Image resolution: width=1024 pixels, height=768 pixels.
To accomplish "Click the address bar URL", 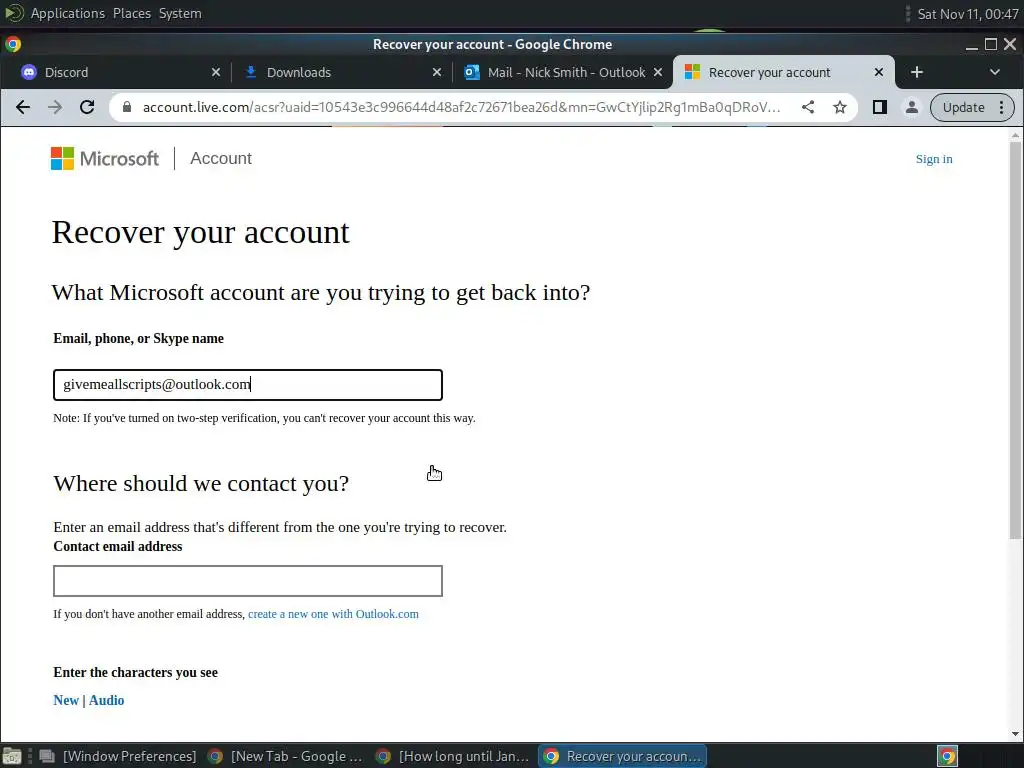I will coord(461,107).
